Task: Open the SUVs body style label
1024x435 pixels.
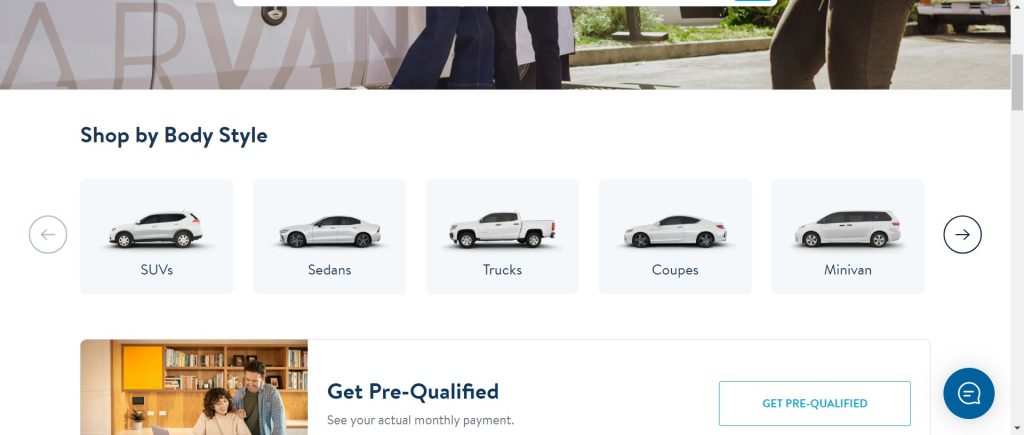Action: (157, 270)
